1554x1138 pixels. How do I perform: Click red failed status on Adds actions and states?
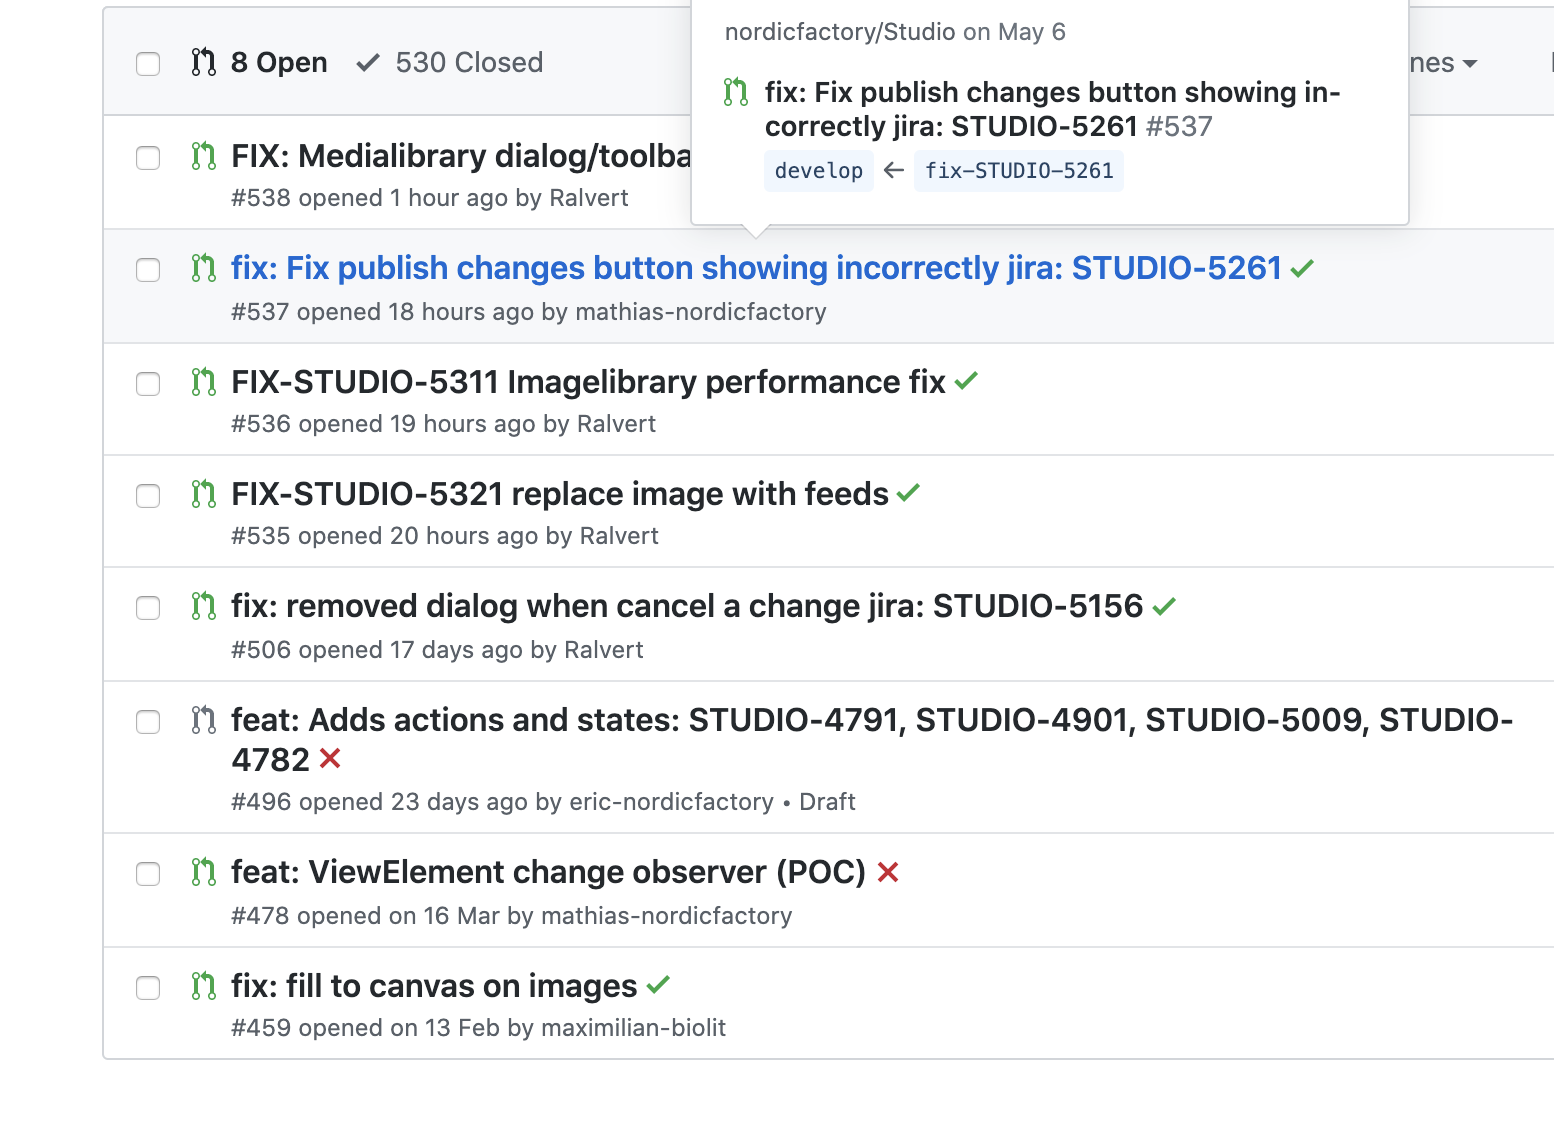click(x=330, y=759)
